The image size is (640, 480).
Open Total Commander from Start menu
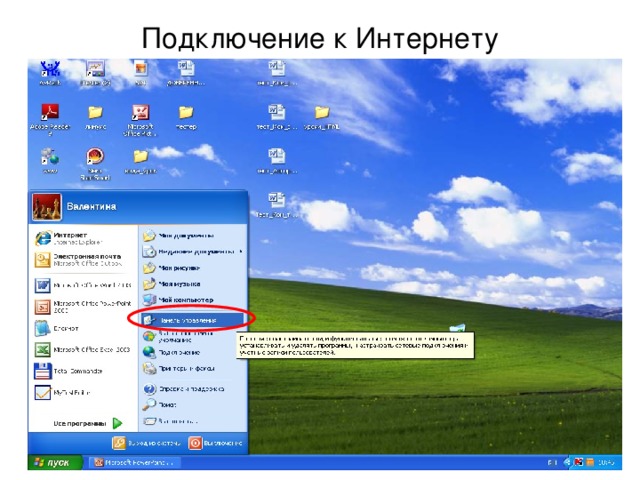coord(69,371)
